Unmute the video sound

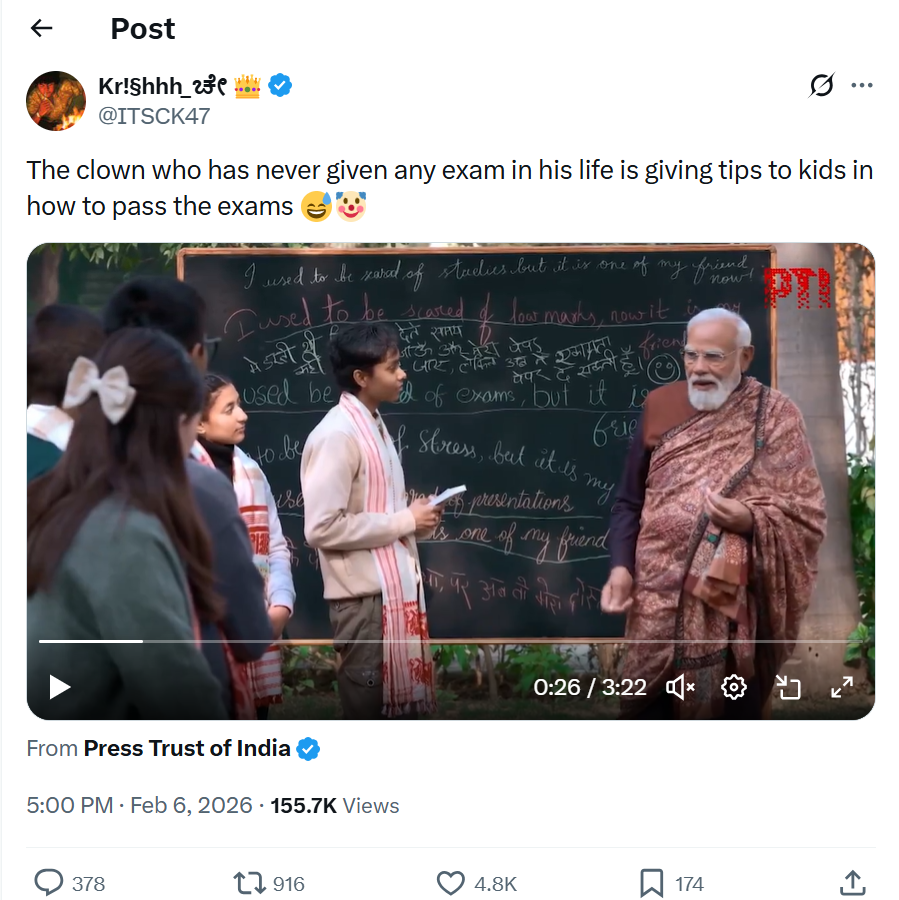pos(680,687)
